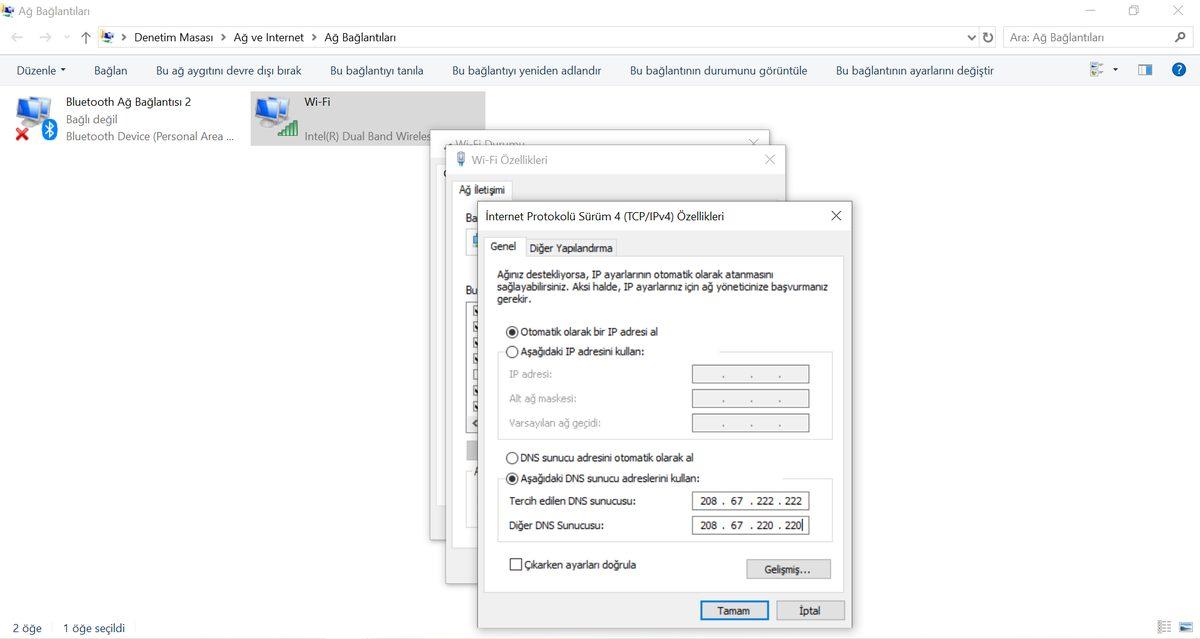Select 'Otomatik olarak bir IP adresi al' option
The width and height of the screenshot is (1200, 639).
[512, 331]
